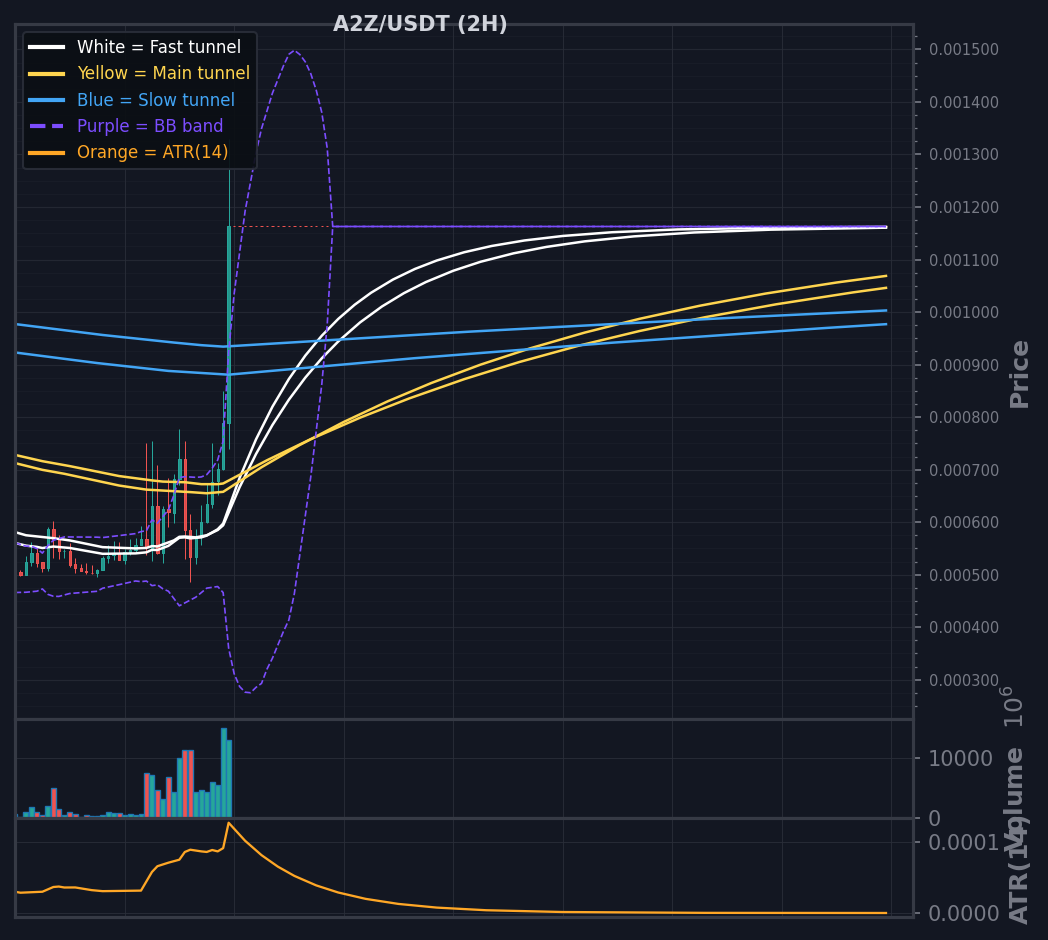Click the lower BB band trough near 0.000300
The height and width of the screenshot is (940, 1048).
[x=248, y=692]
